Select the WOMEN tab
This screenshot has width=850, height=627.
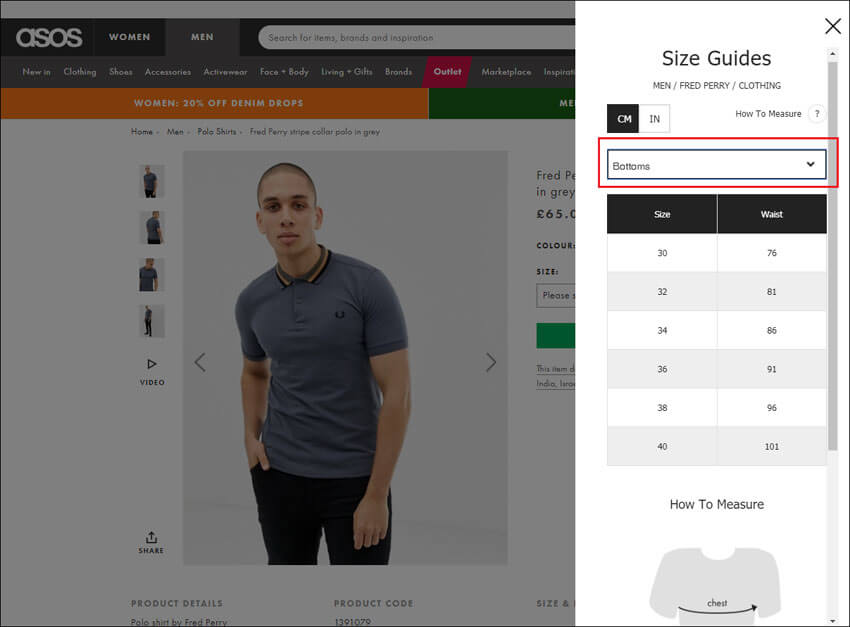(x=129, y=37)
